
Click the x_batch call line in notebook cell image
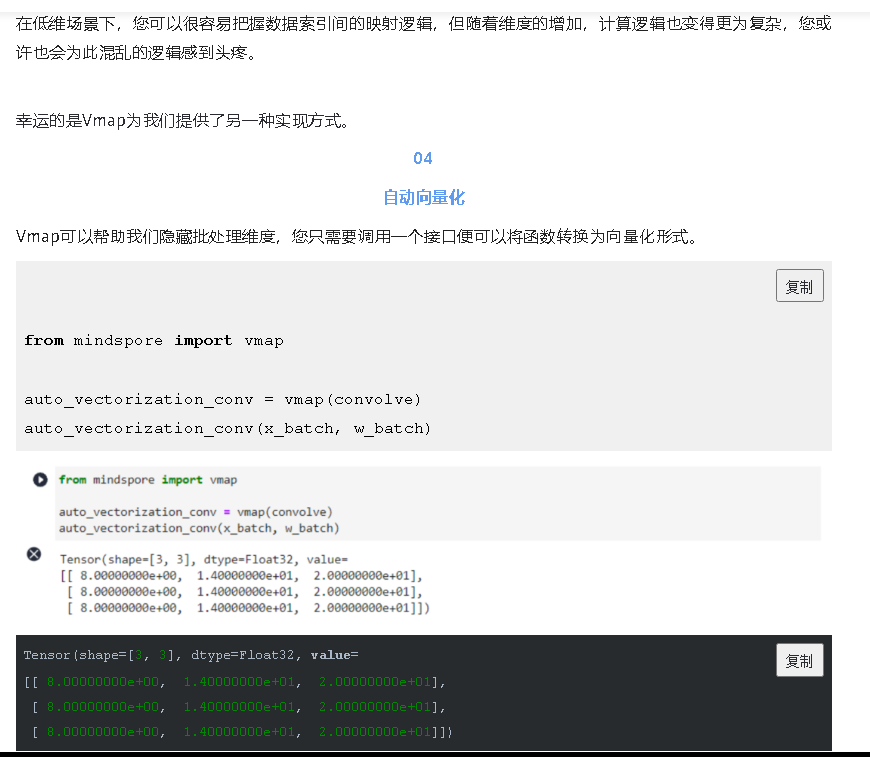(x=198, y=527)
